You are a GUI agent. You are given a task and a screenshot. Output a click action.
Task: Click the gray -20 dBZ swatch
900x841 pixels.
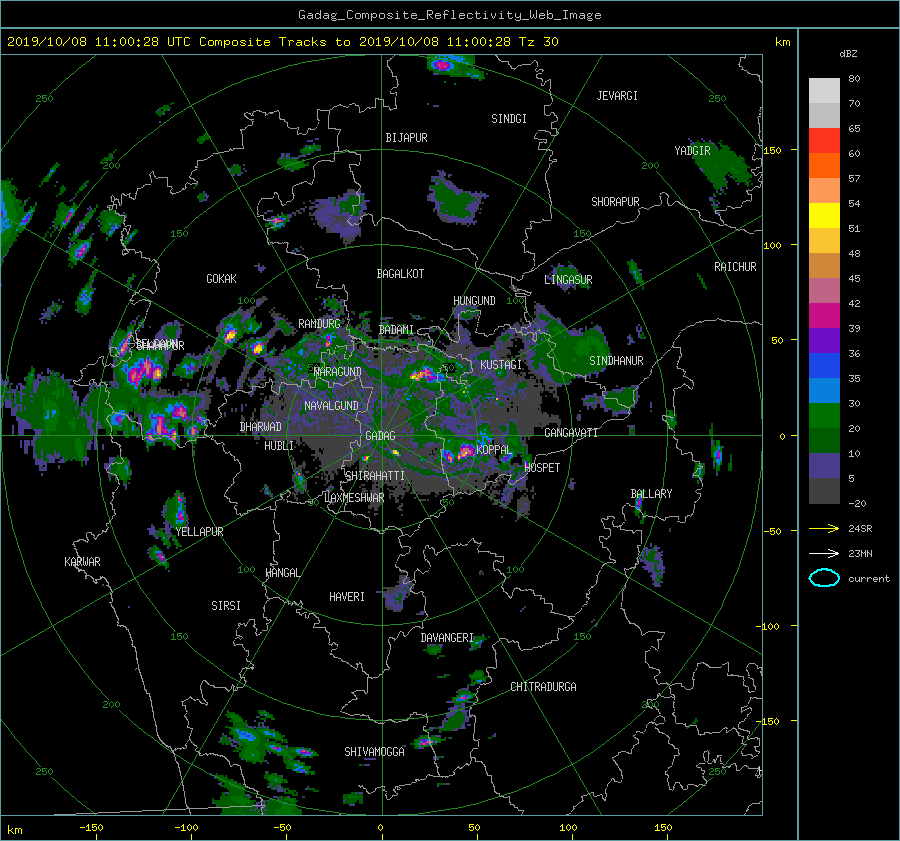tap(824, 491)
